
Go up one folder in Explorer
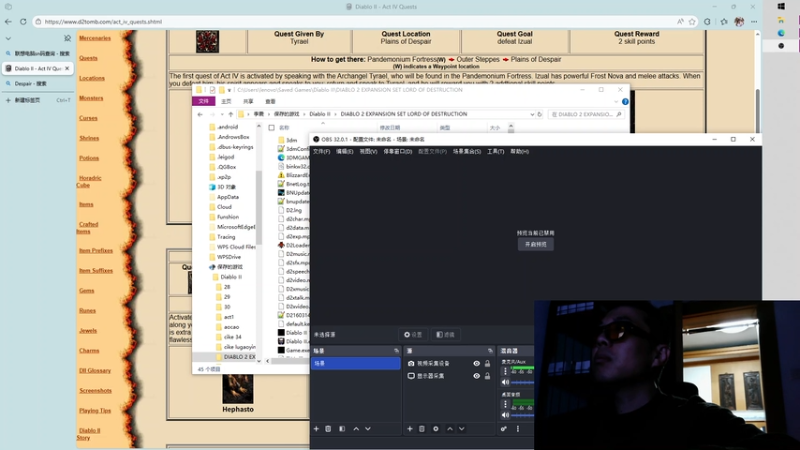[231, 114]
